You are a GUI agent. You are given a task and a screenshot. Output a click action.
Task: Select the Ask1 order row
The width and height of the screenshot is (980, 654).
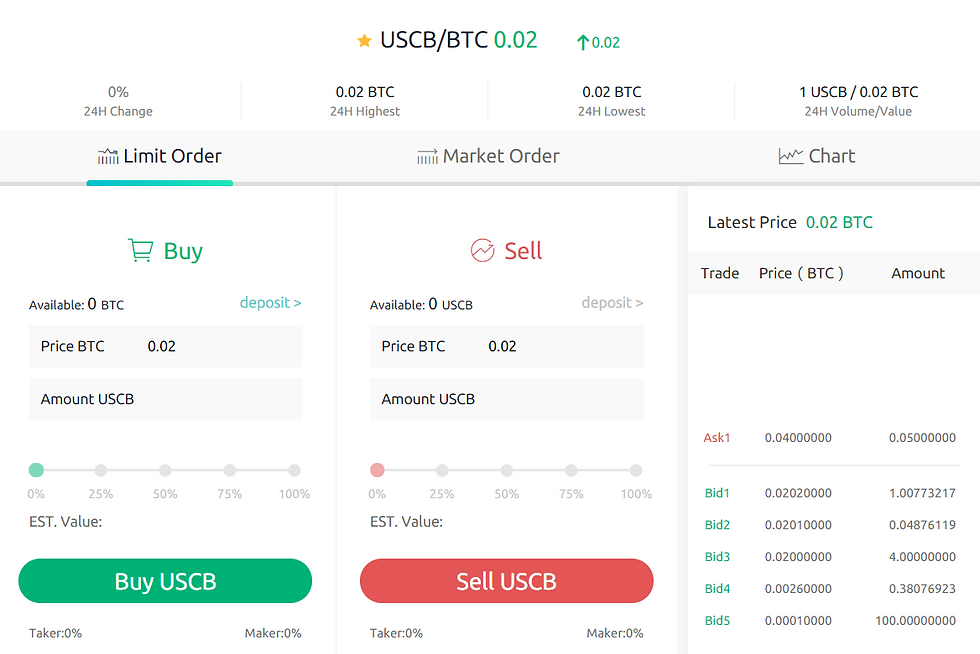829,438
